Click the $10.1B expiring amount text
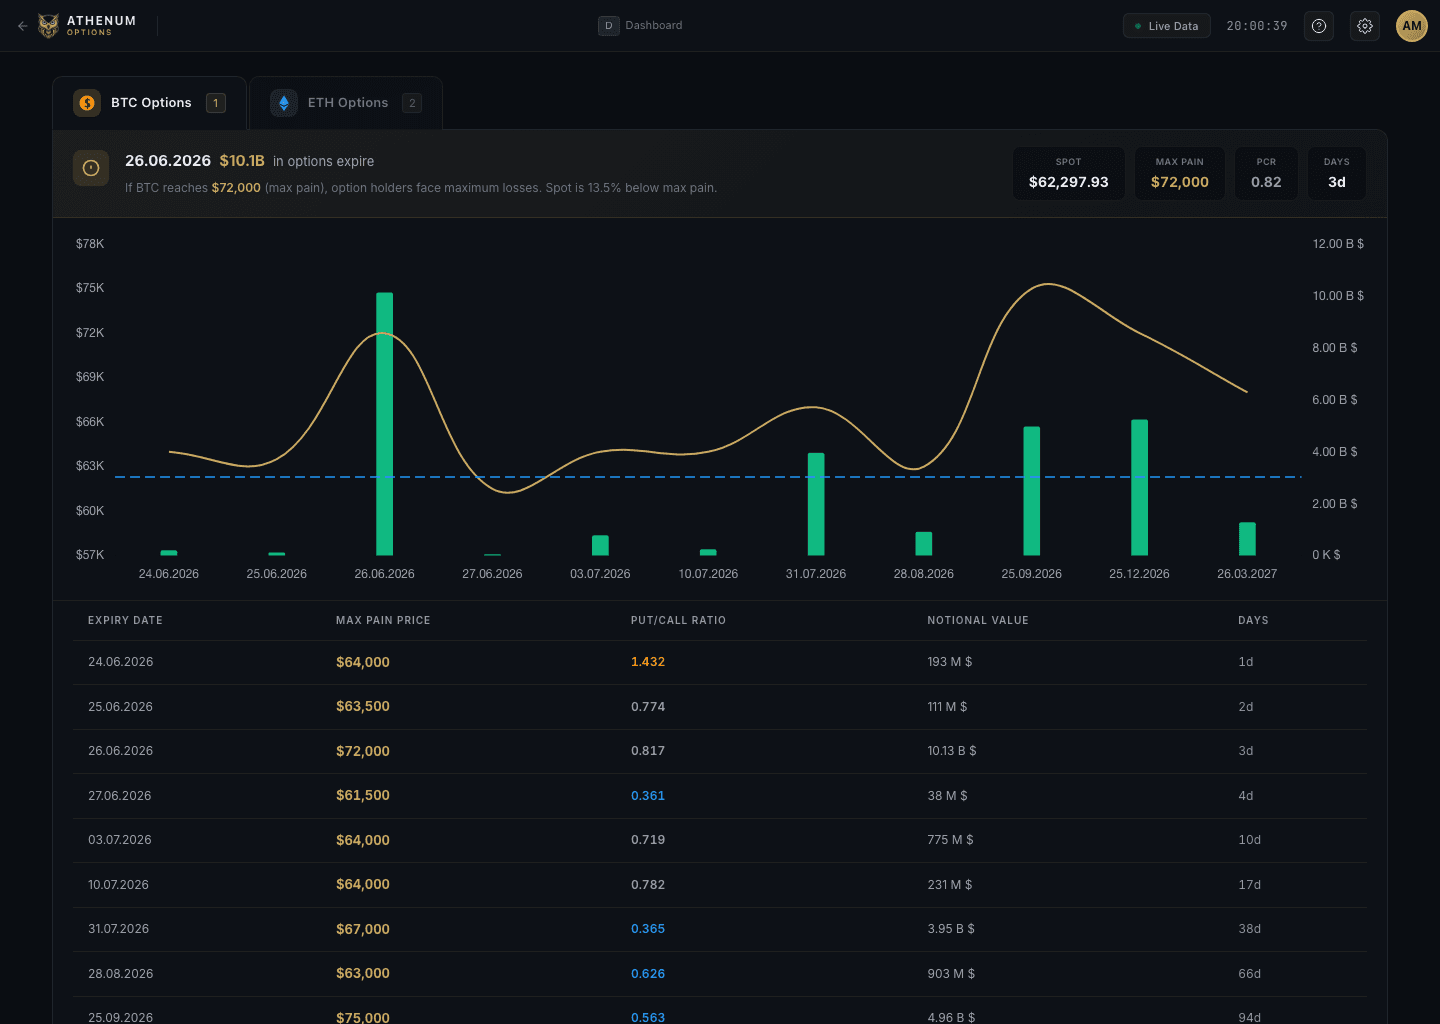Viewport: 1440px width, 1024px height. click(242, 161)
